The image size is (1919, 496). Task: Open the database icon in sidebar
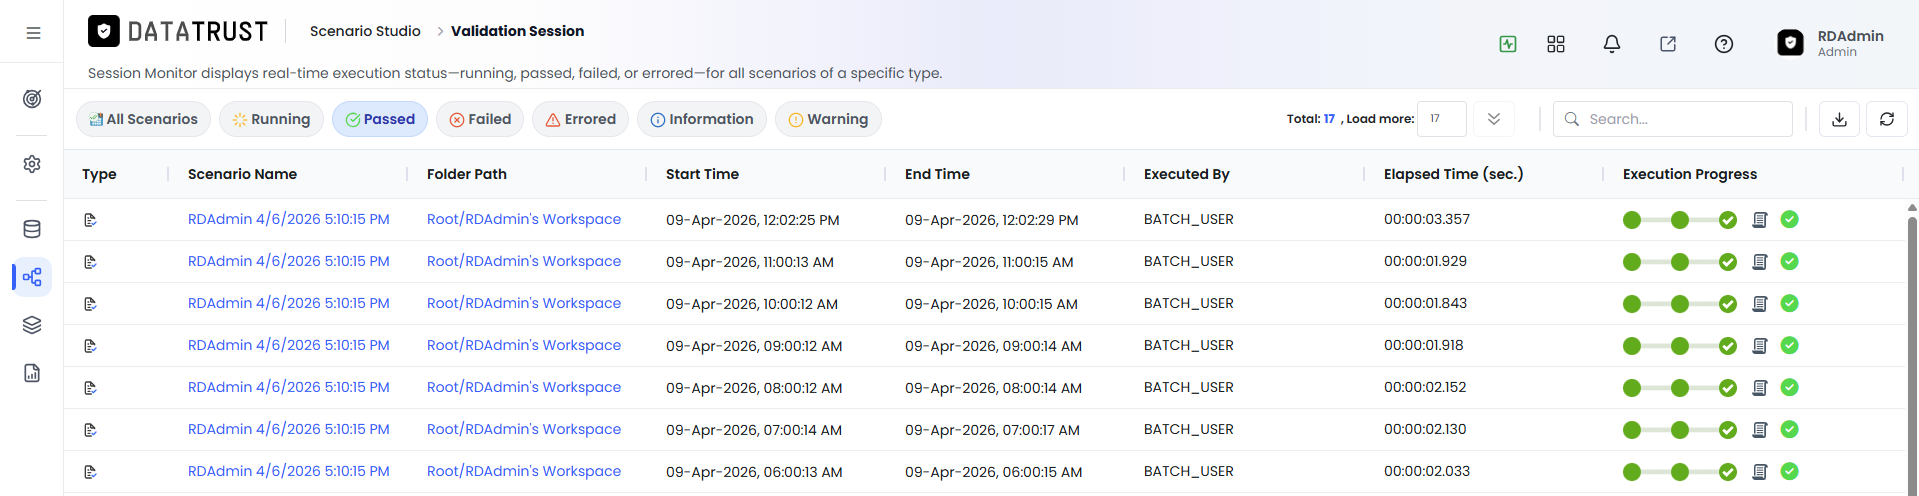pos(32,229)
